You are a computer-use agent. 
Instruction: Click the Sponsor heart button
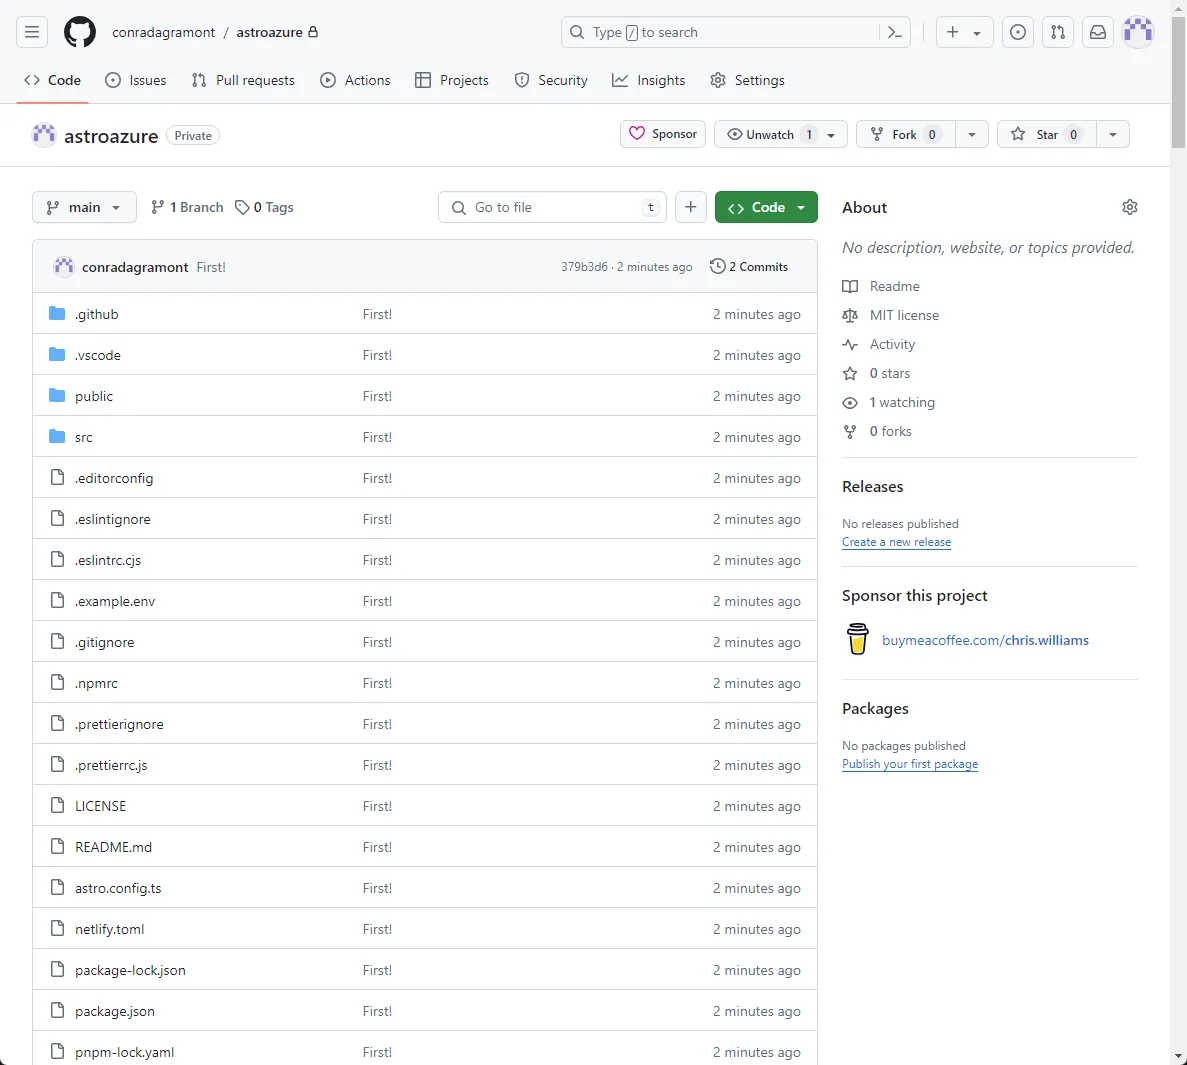[x=663, y=134]
